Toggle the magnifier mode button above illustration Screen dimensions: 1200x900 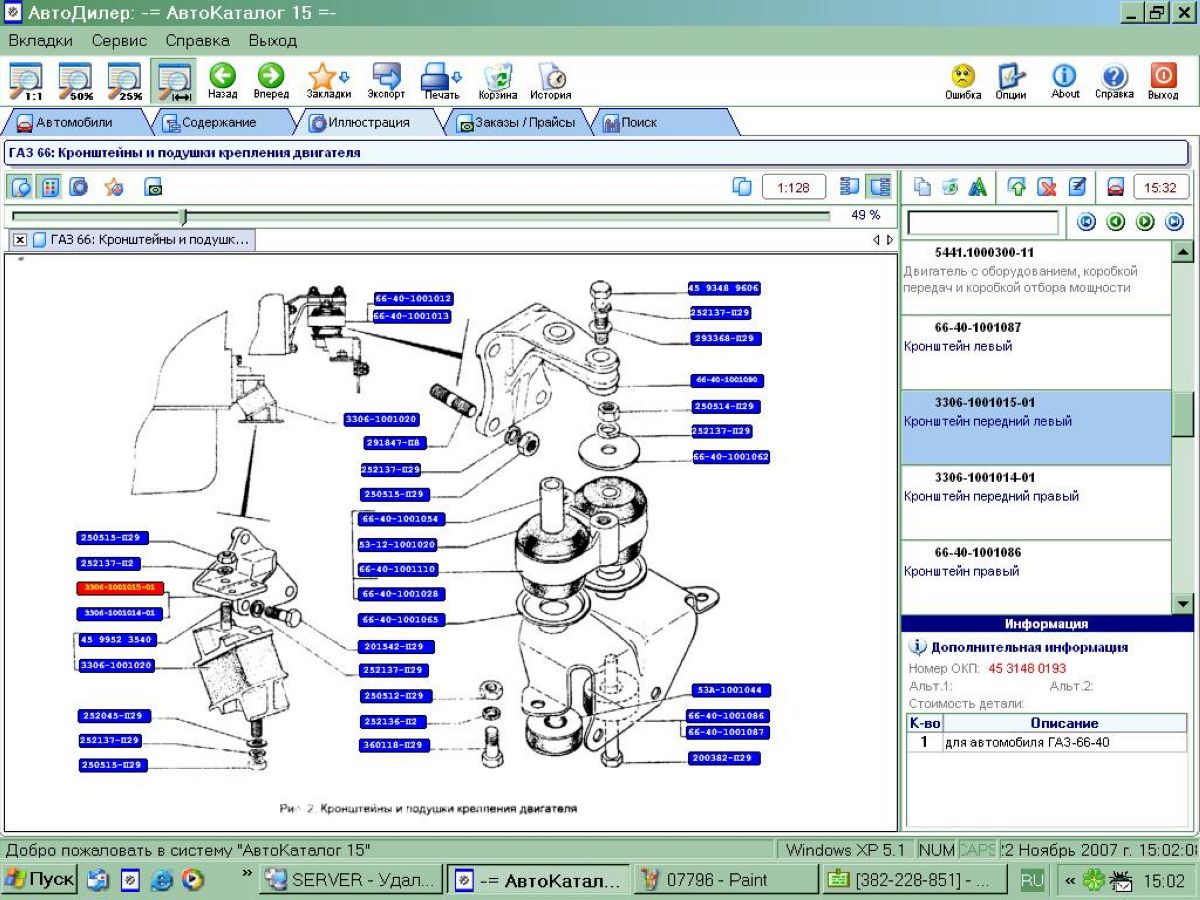coord(21,187)
